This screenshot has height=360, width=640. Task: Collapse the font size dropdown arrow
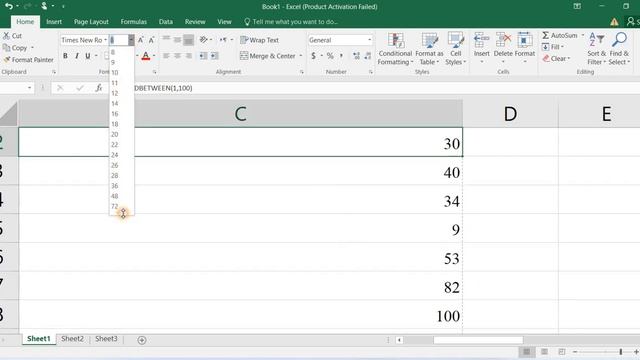131,40
